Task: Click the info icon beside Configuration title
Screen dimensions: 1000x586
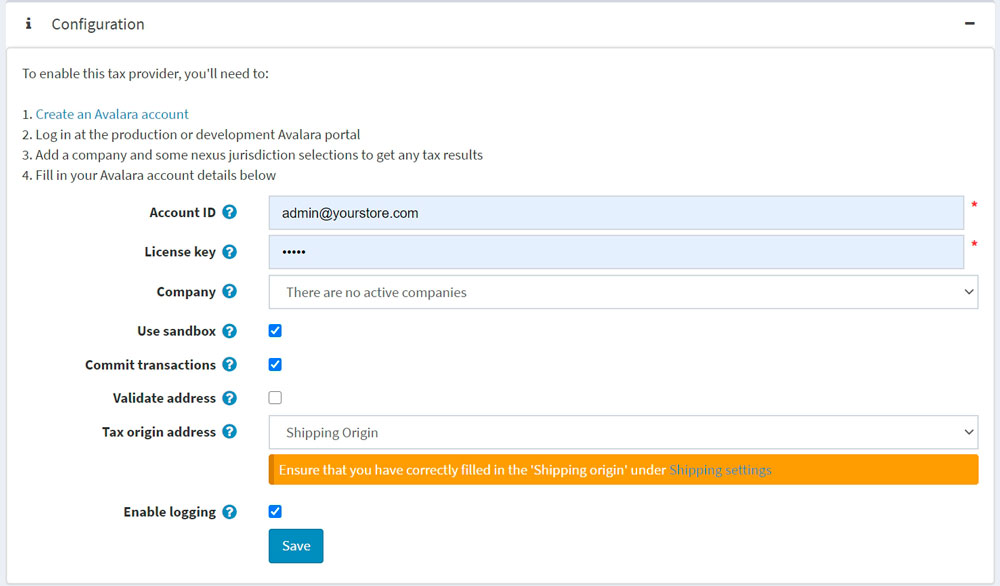Action: (x=28, y=24)
